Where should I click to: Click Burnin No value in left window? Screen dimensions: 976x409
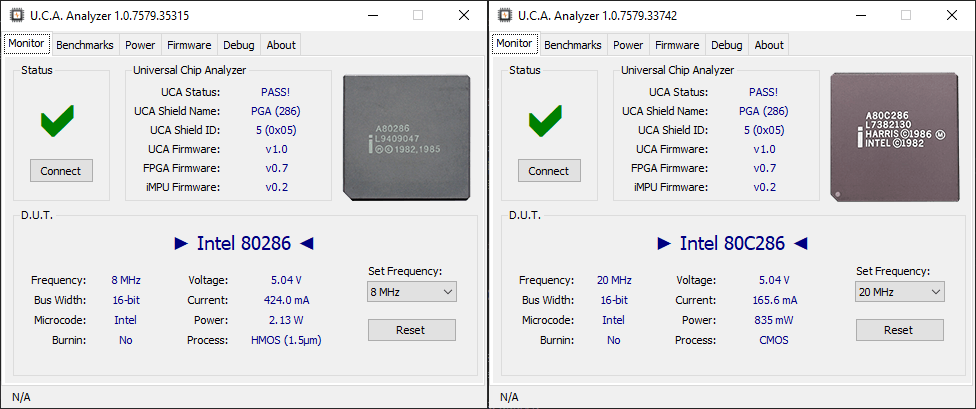[x=126, y=340]
